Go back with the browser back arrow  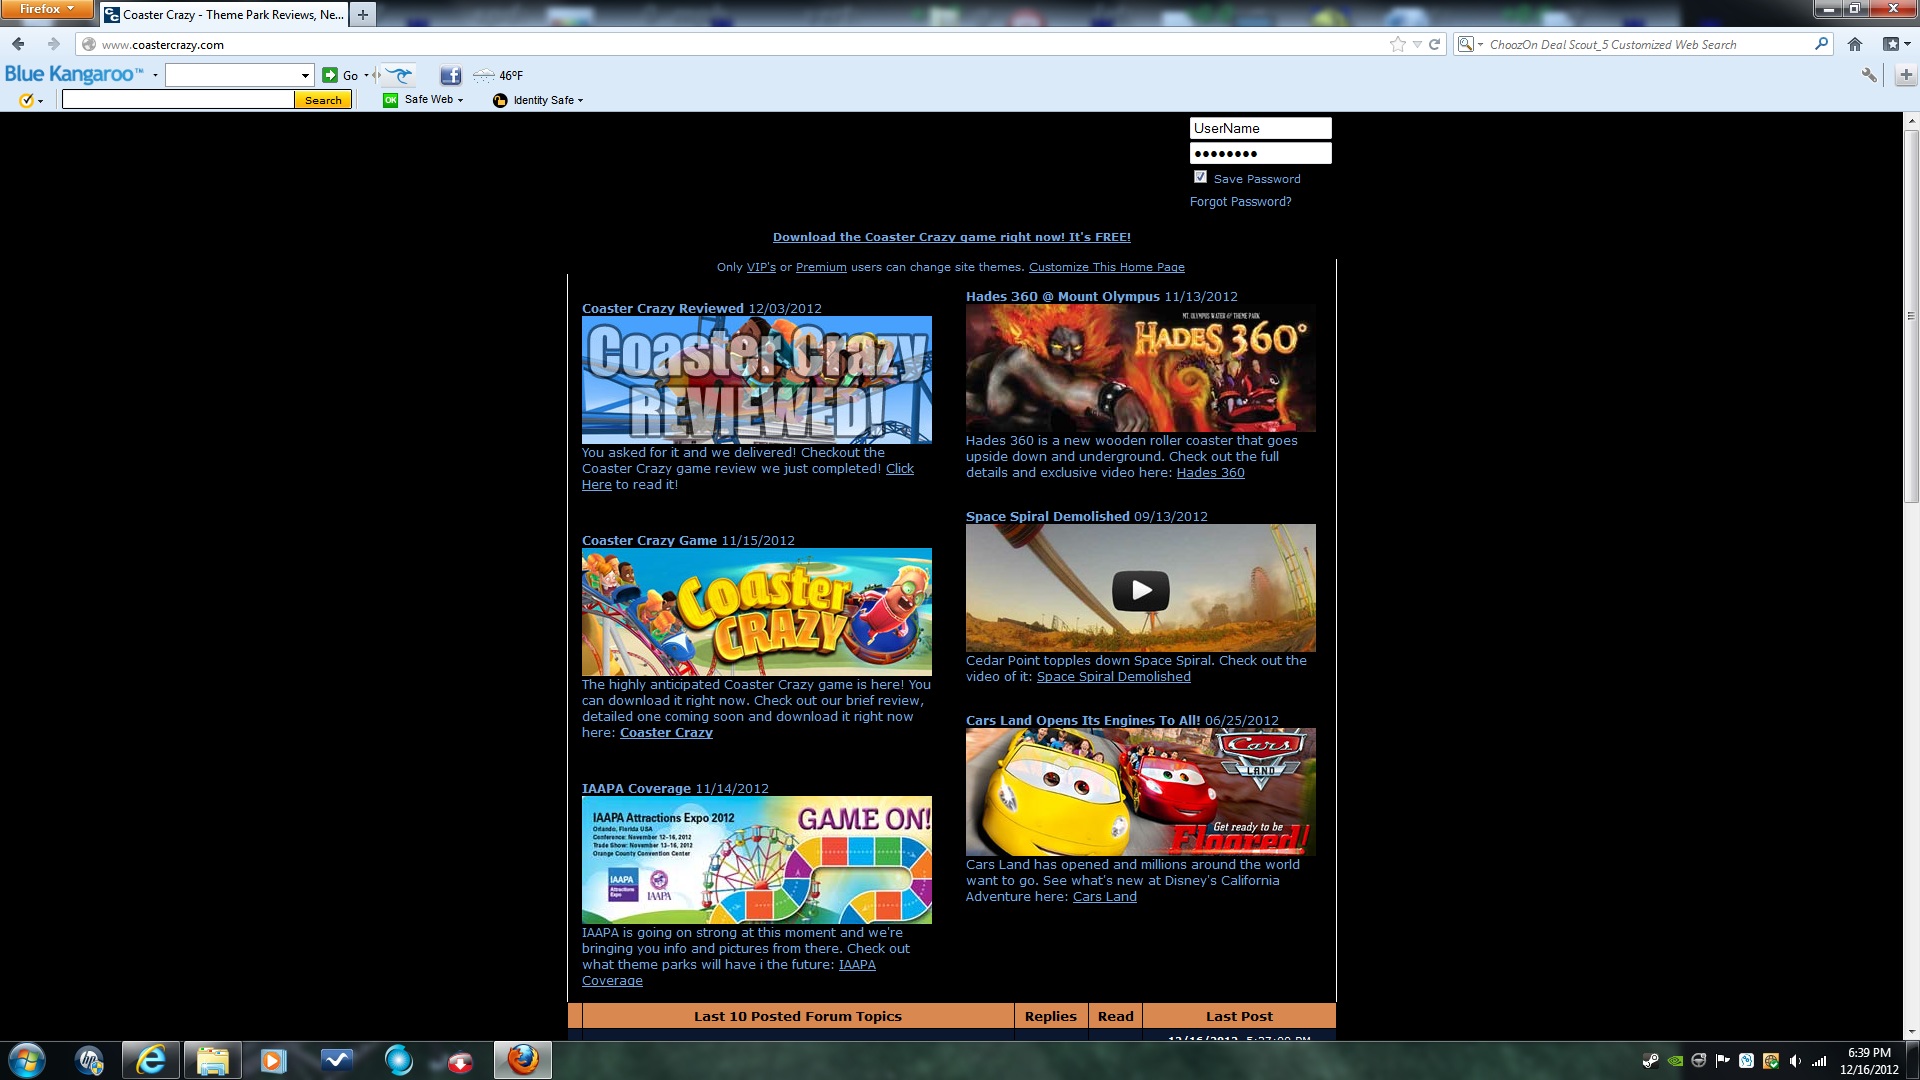click(18, 44)
